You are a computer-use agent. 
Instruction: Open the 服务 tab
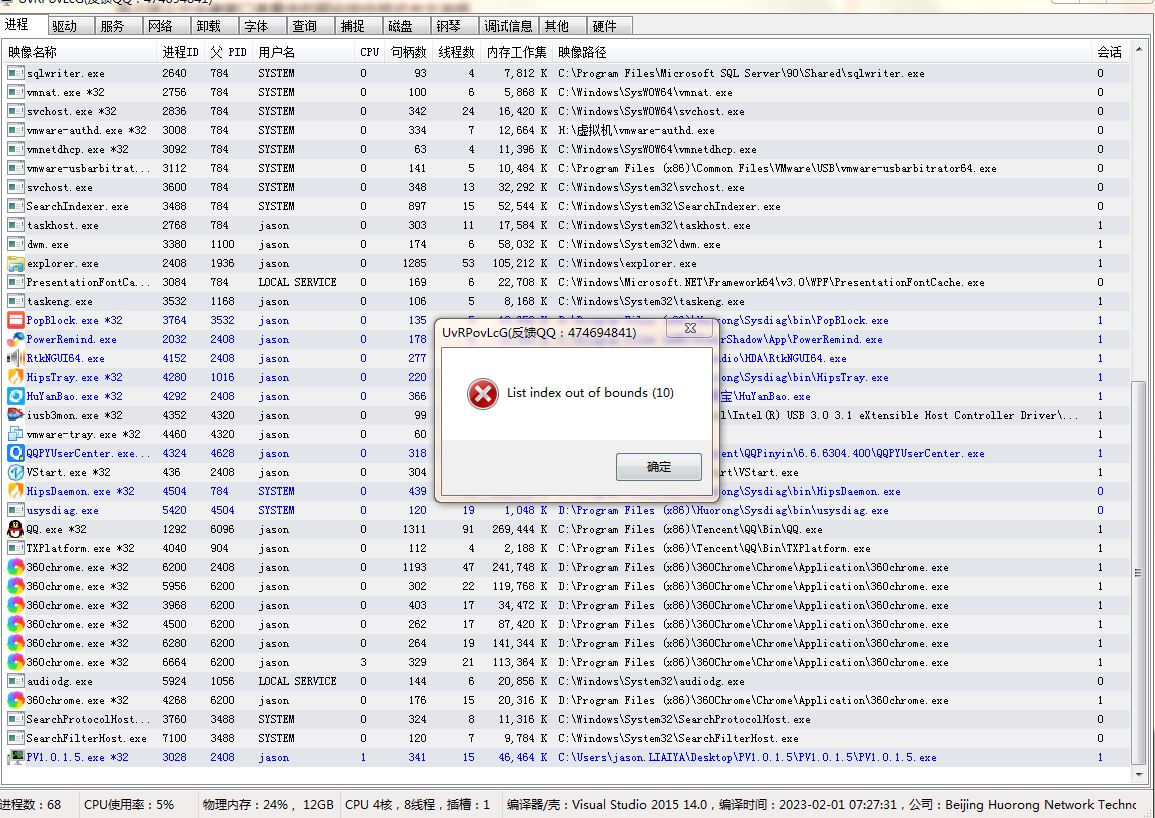(118, 26)
